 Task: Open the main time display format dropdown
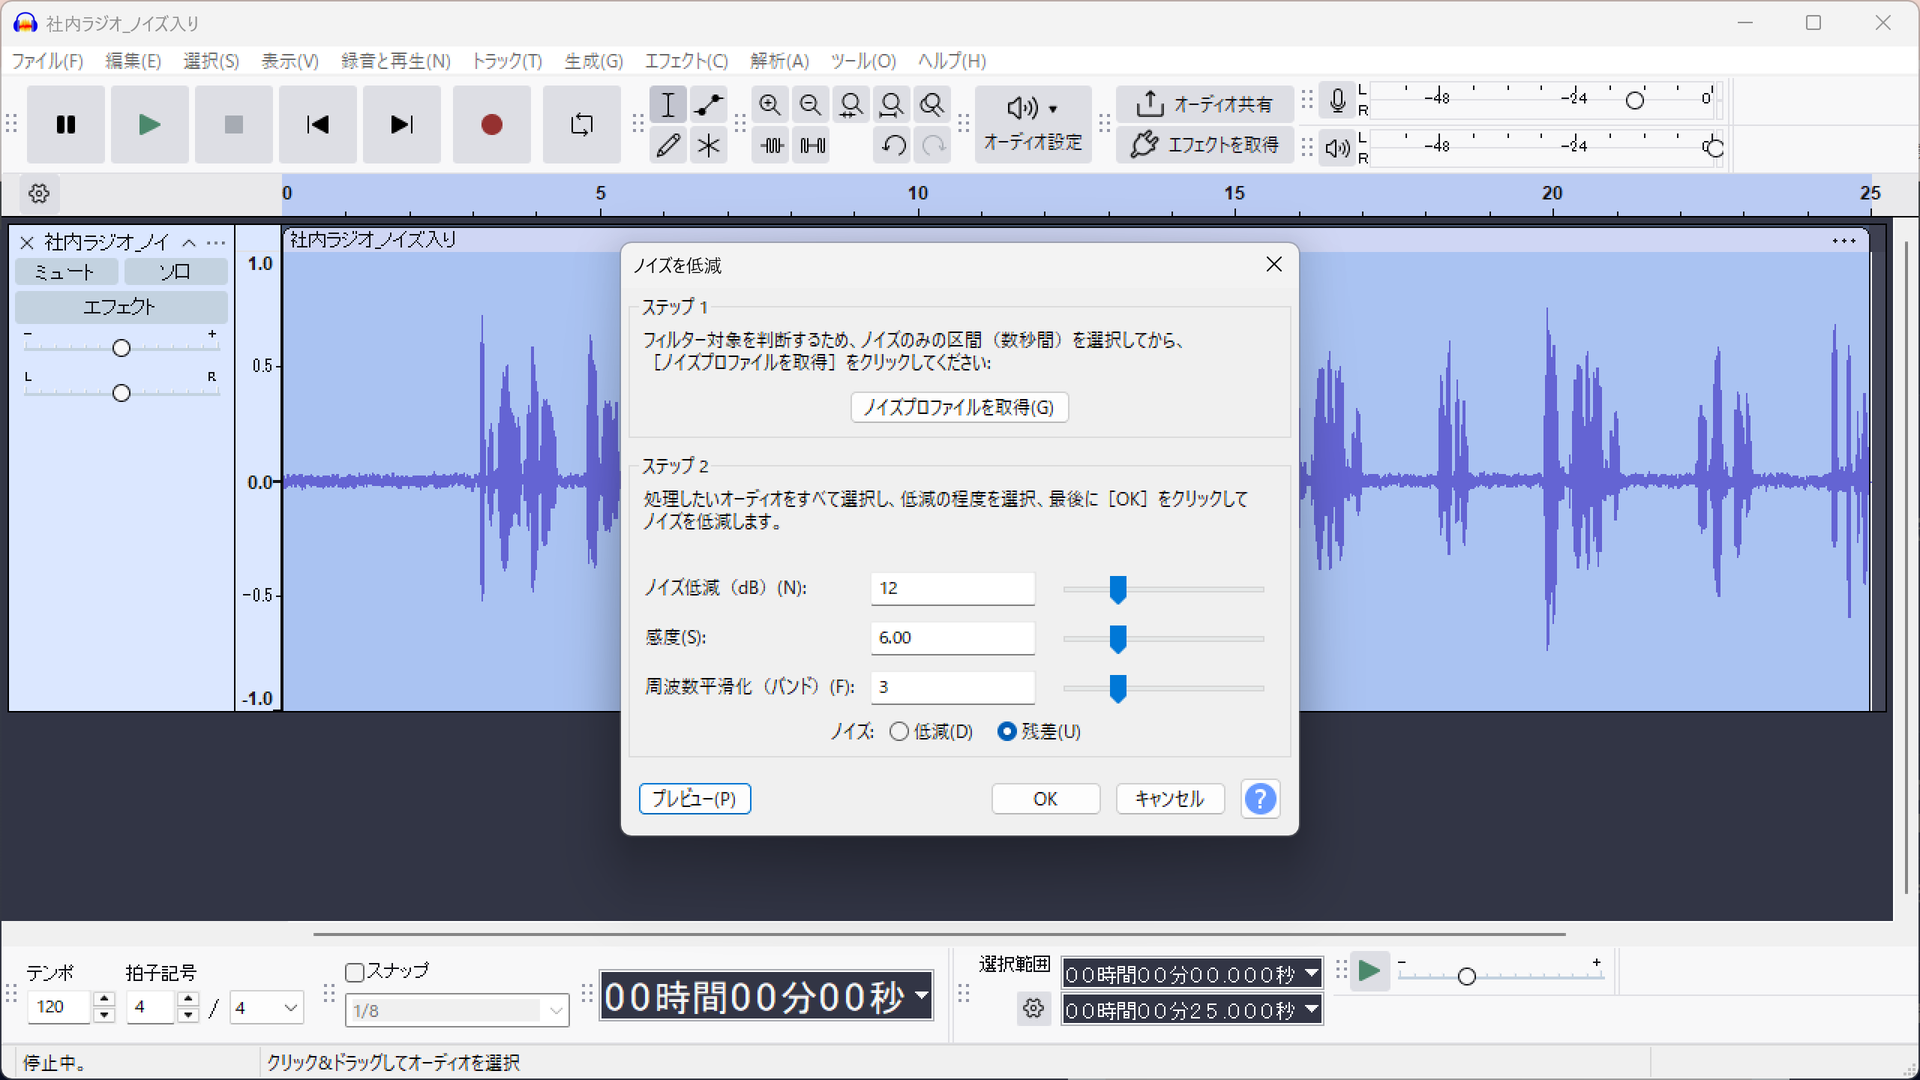pyautogui.click(x=921, y=996)
